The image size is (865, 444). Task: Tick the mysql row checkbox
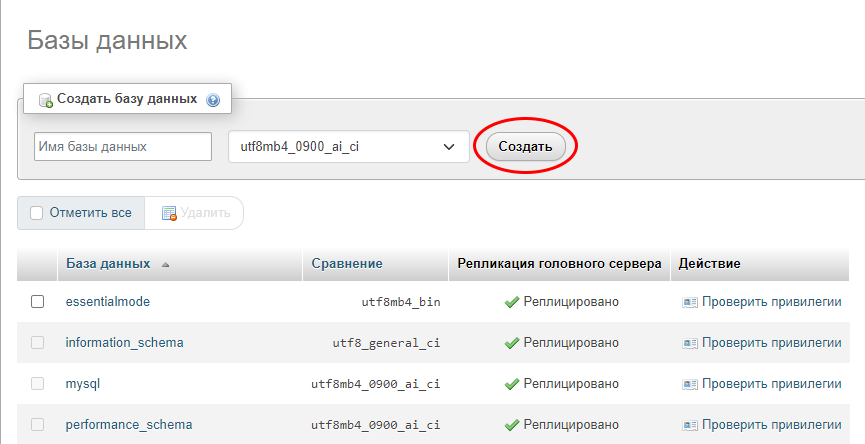38,384
